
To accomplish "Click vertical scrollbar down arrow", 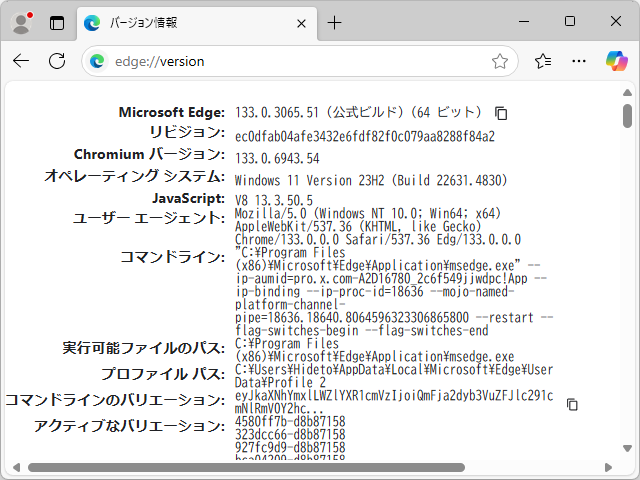I will tap(627, 448).
